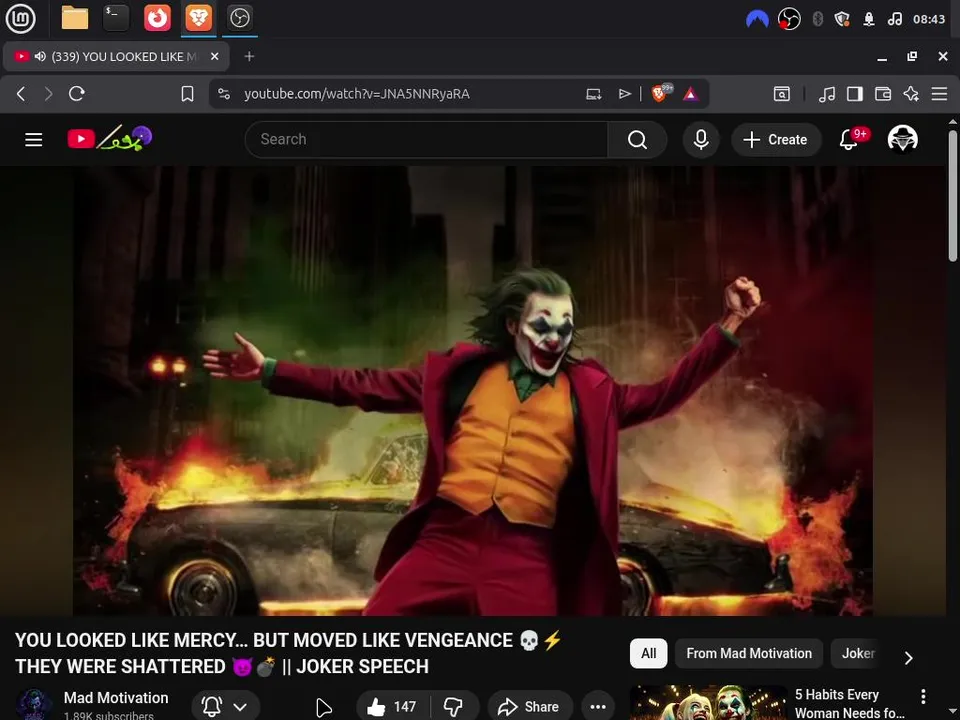Open the 5 Habits Every Woman thumbnail
This screenshot has height=720, width=960.
(x=708, y=702)
